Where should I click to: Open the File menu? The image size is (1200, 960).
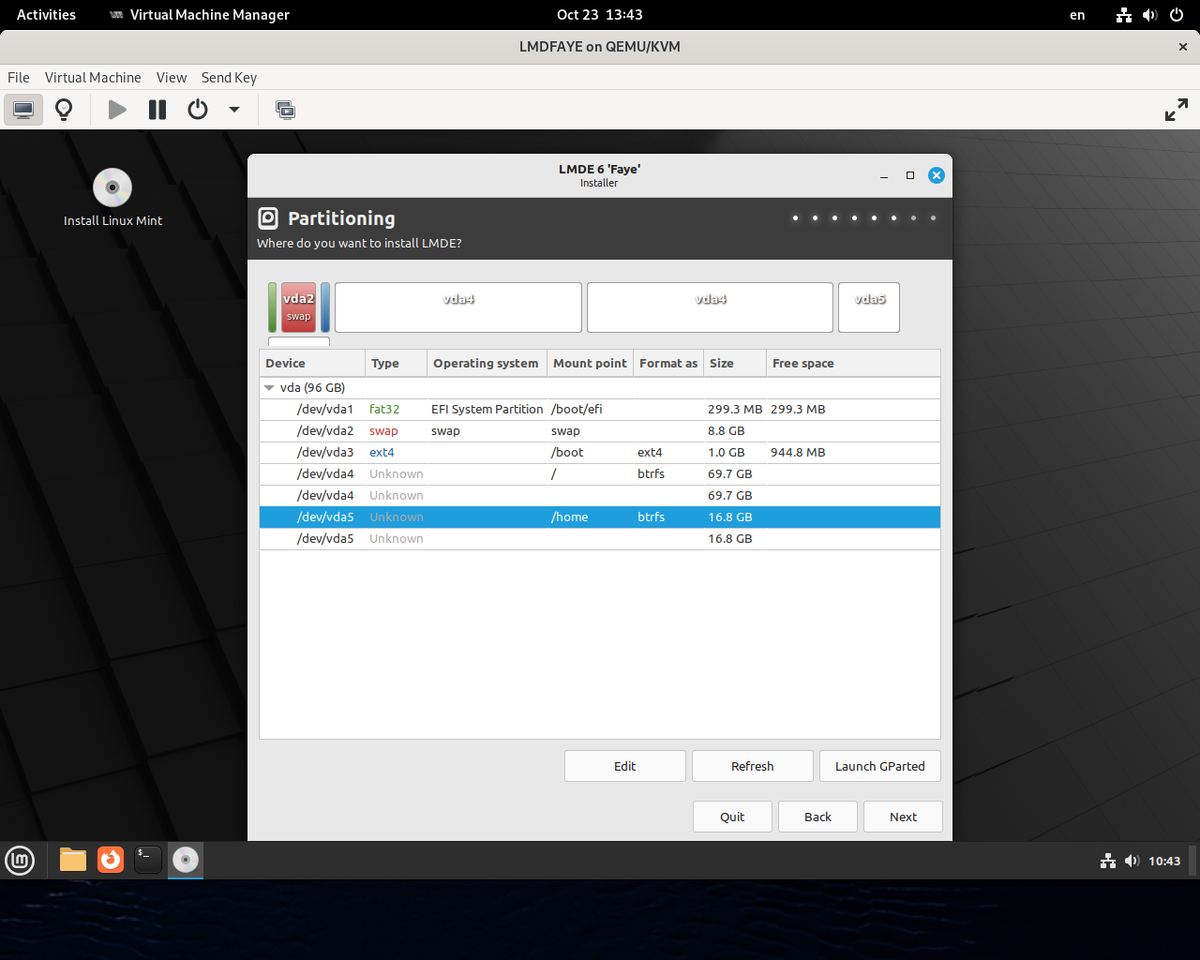click(x=18, y=77)
